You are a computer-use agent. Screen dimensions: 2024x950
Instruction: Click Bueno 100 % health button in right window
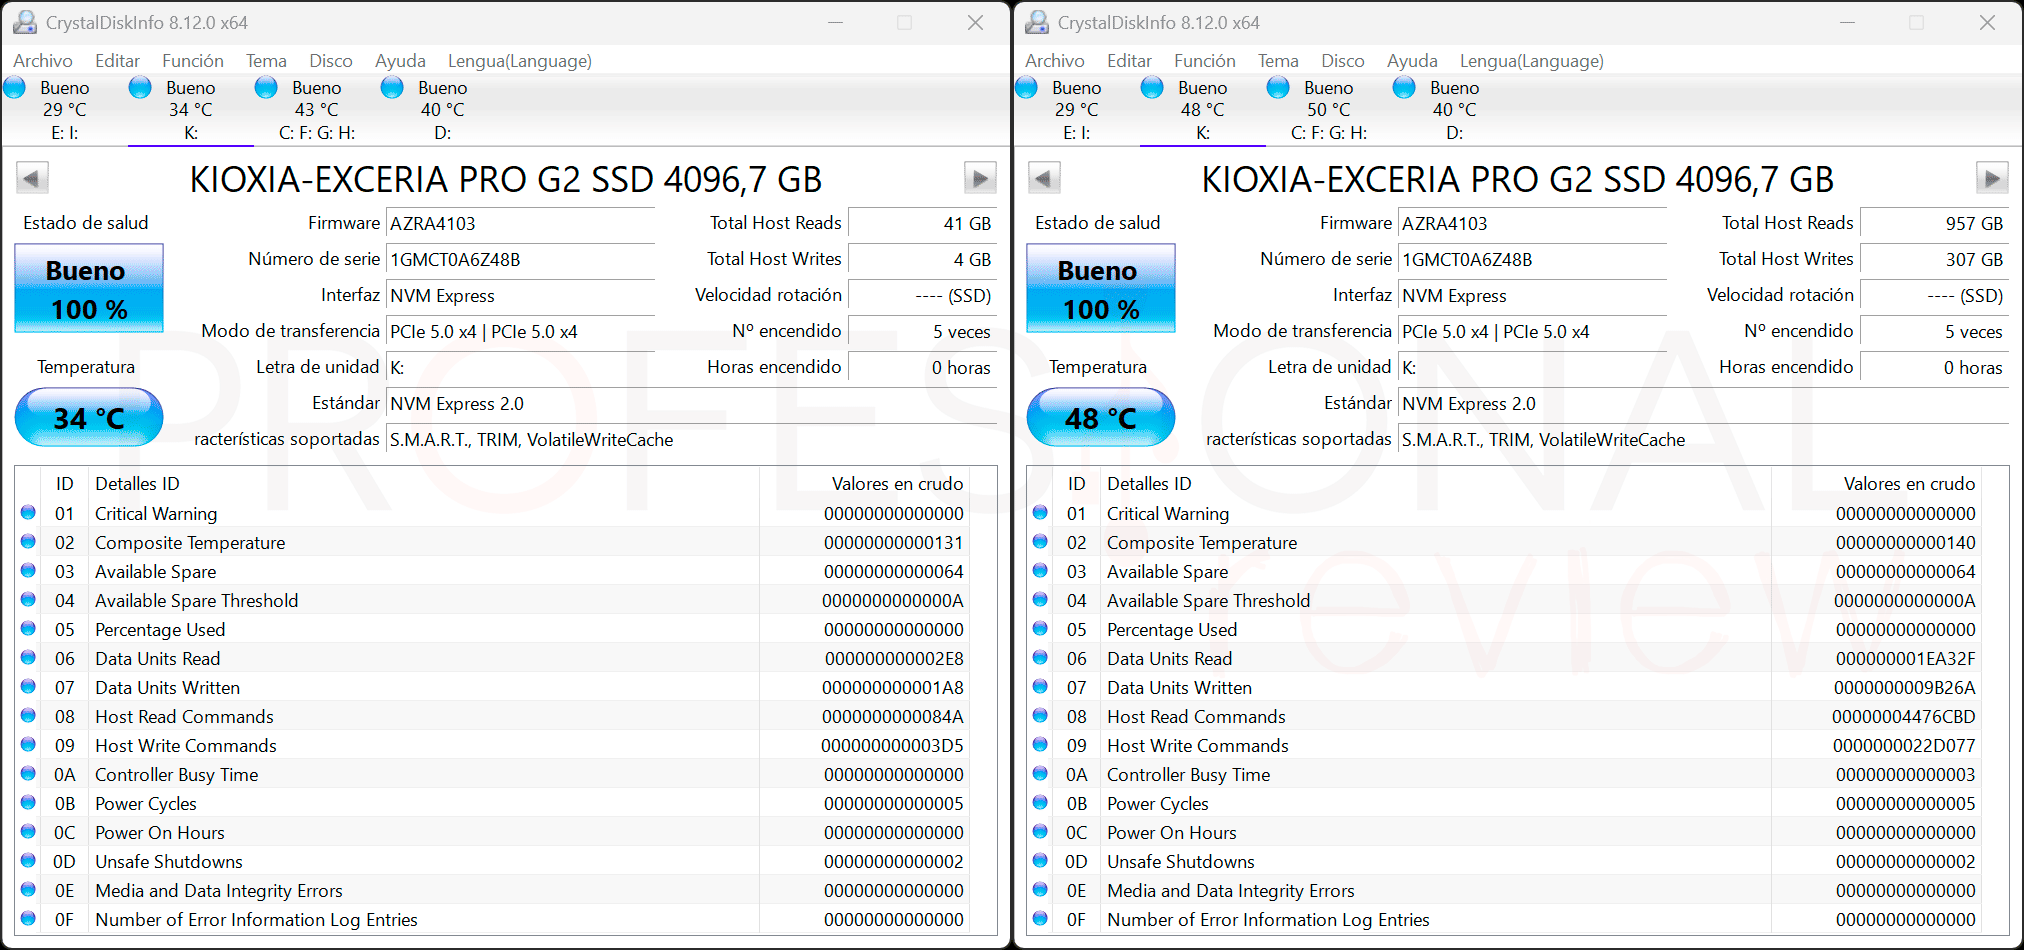pyautogui.click(x=1101, y=289)
